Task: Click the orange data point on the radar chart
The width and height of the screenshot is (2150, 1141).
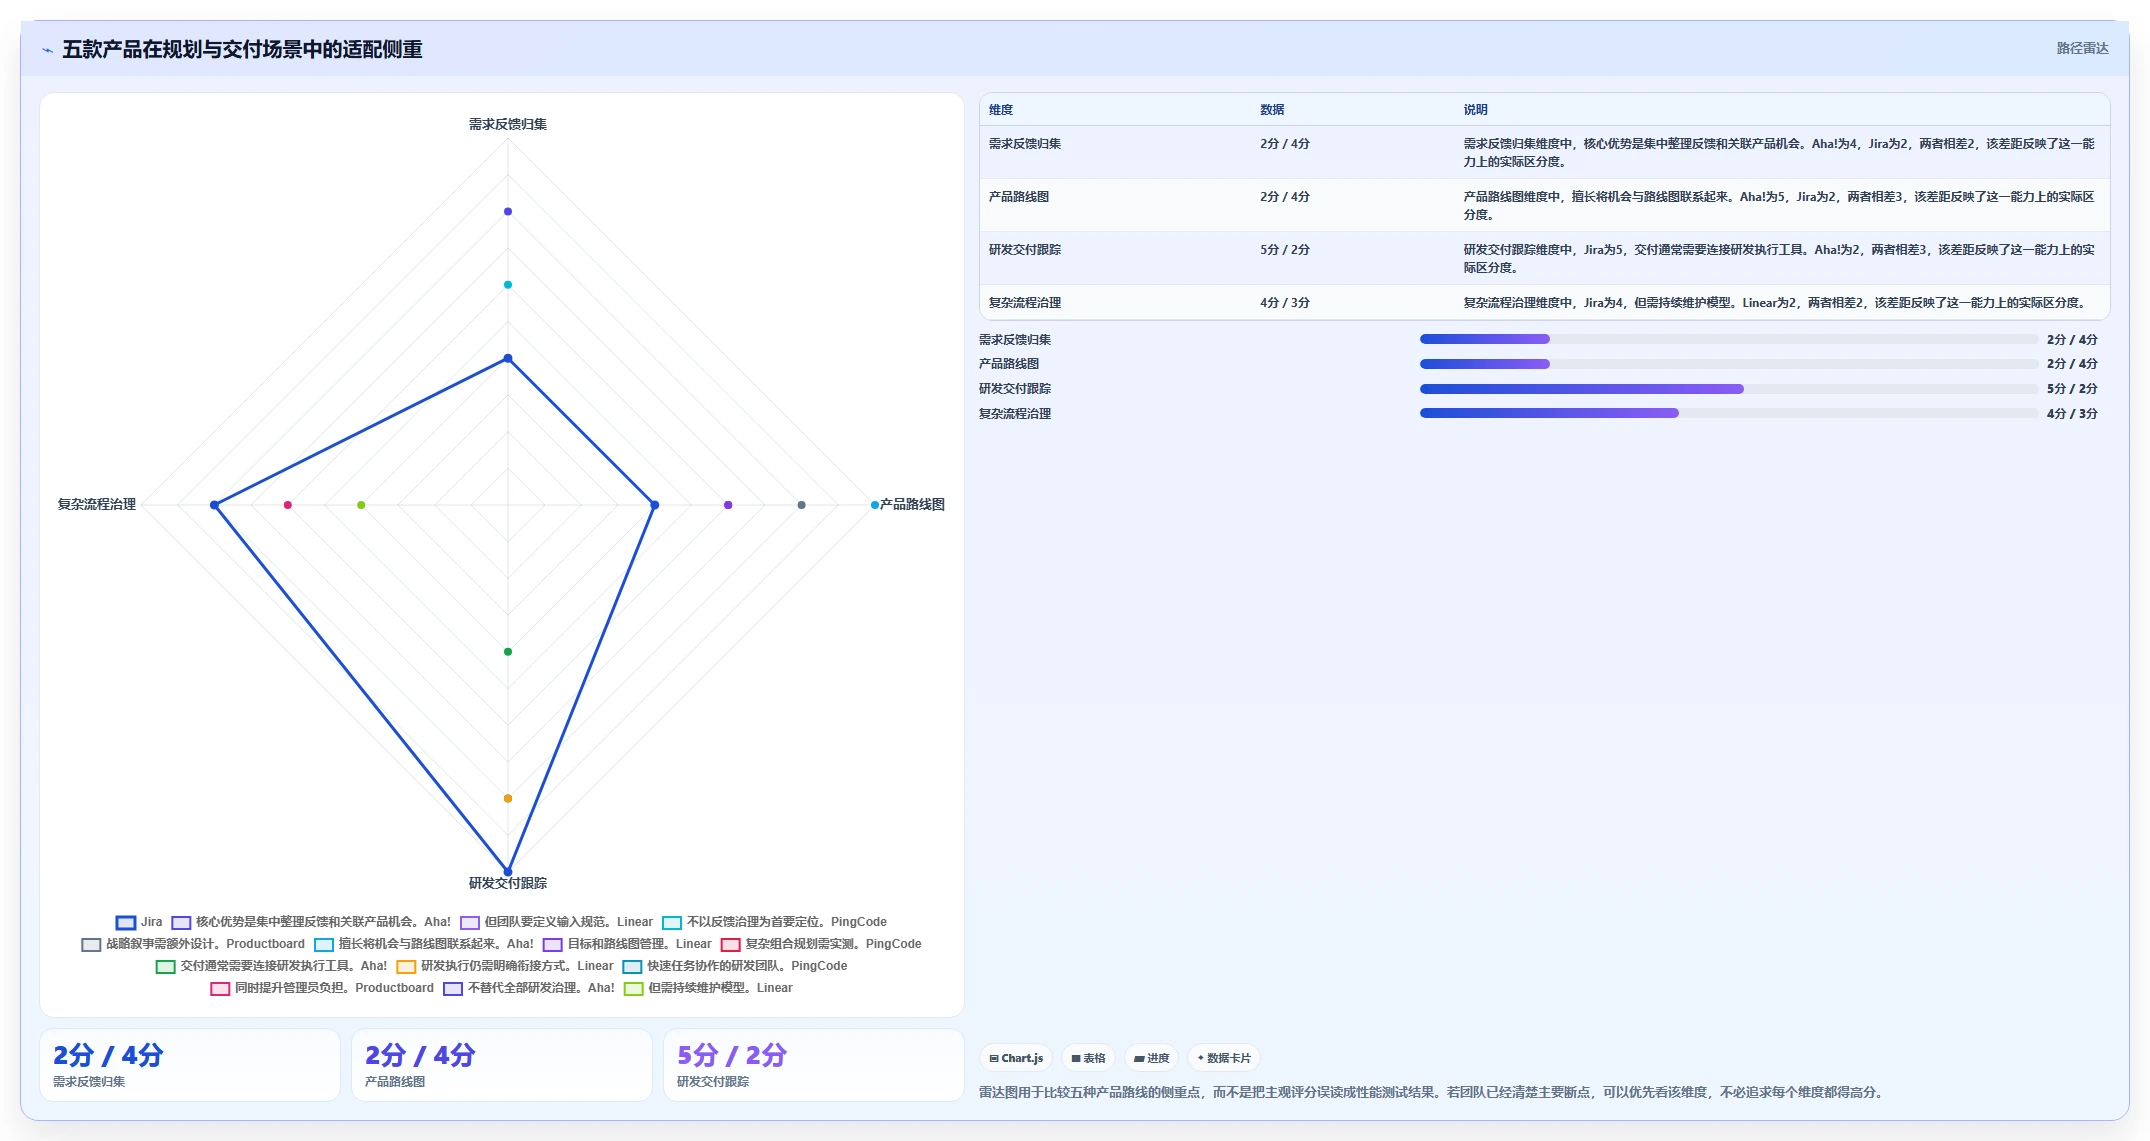Action: point(508,798)
